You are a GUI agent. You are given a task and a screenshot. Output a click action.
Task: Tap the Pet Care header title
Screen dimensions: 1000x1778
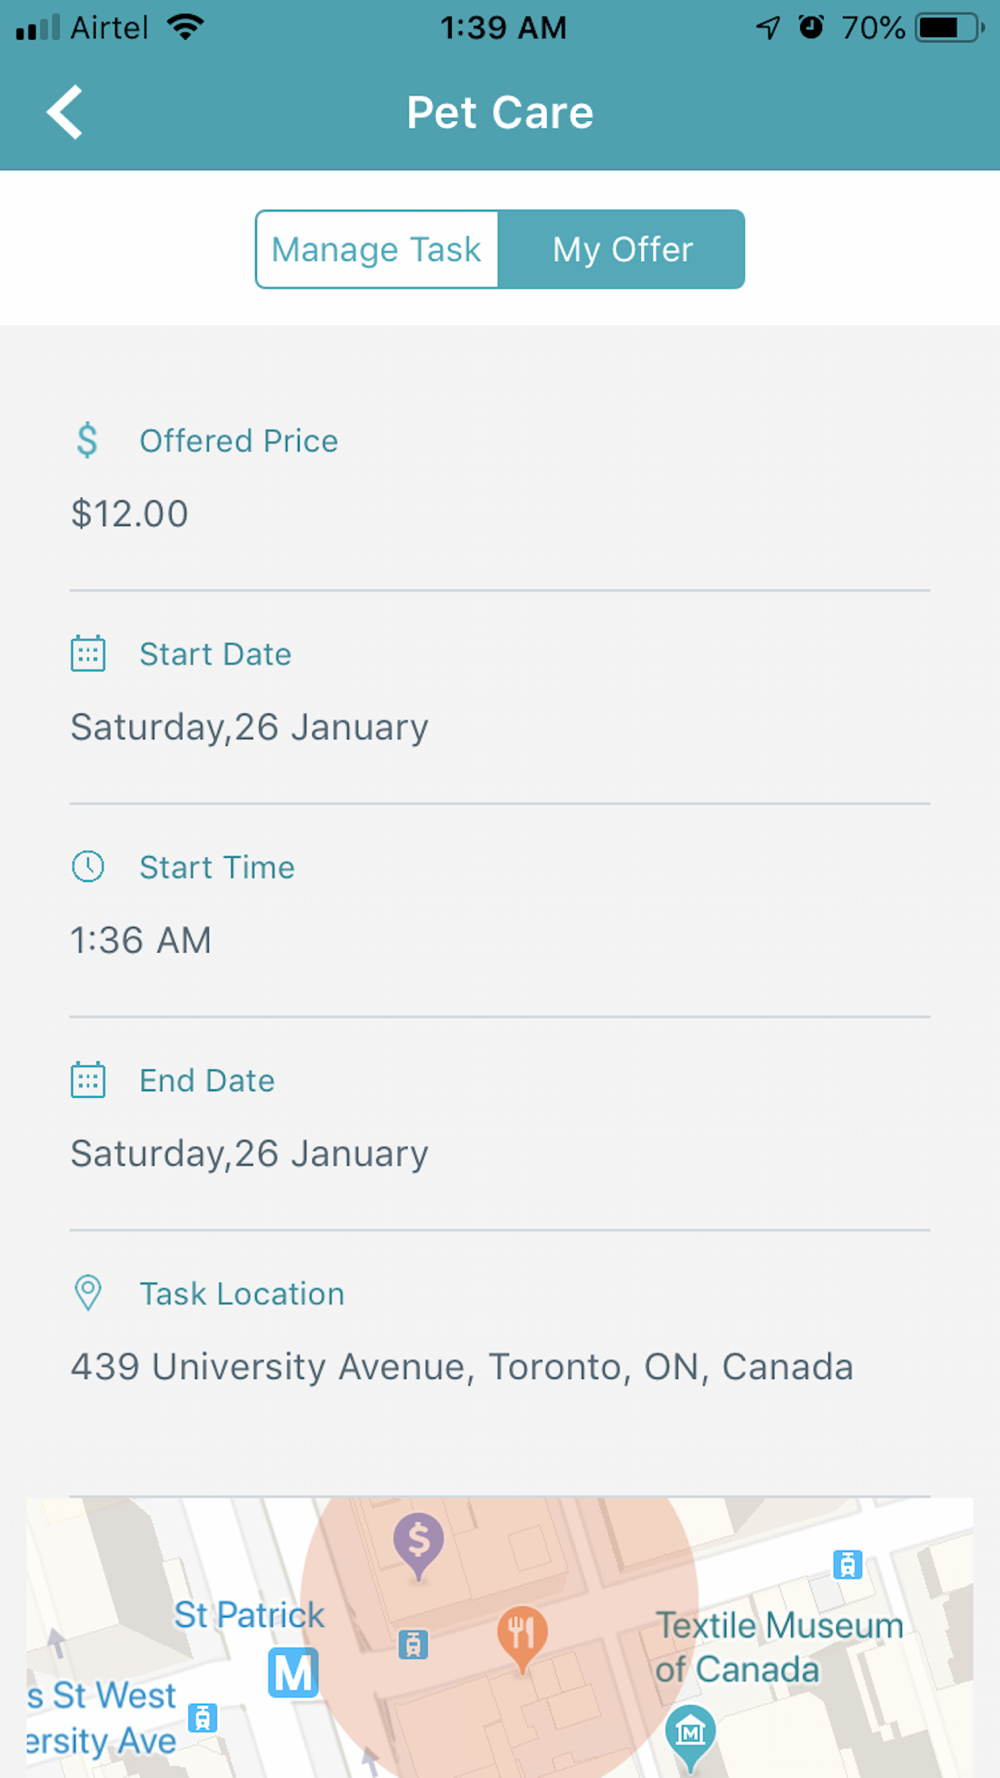(x=500, y=113)
